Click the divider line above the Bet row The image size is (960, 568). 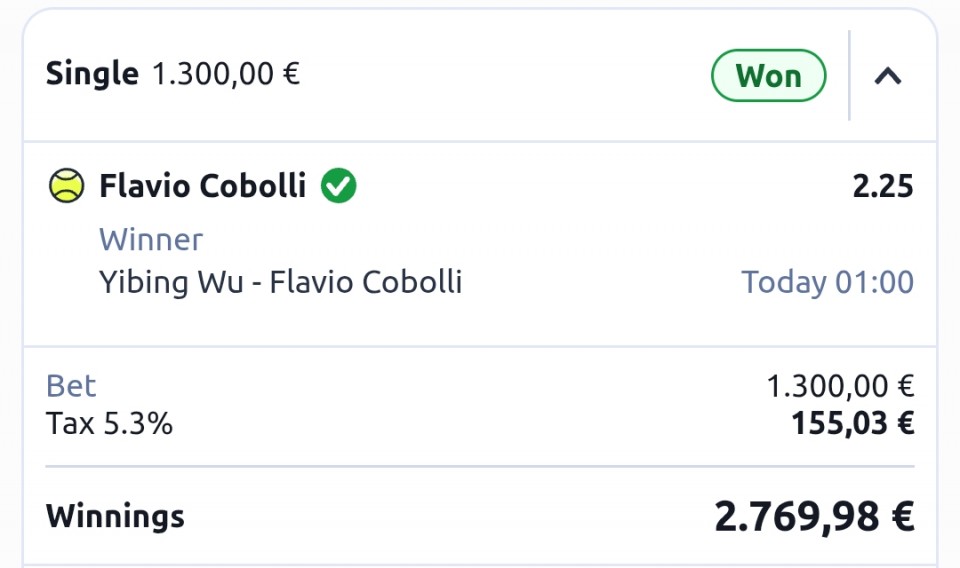(x=480, y=347)
